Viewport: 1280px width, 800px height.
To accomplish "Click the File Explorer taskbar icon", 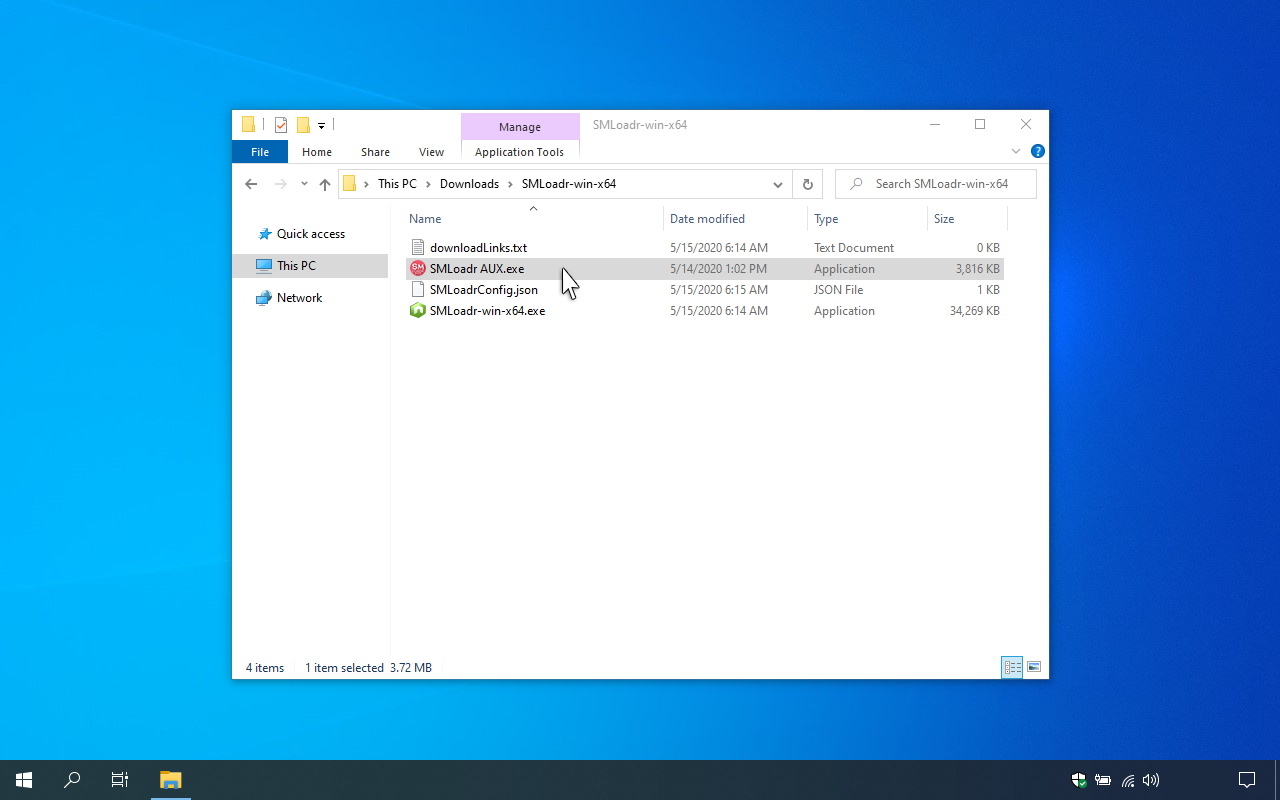I will [x=171, y=780].
